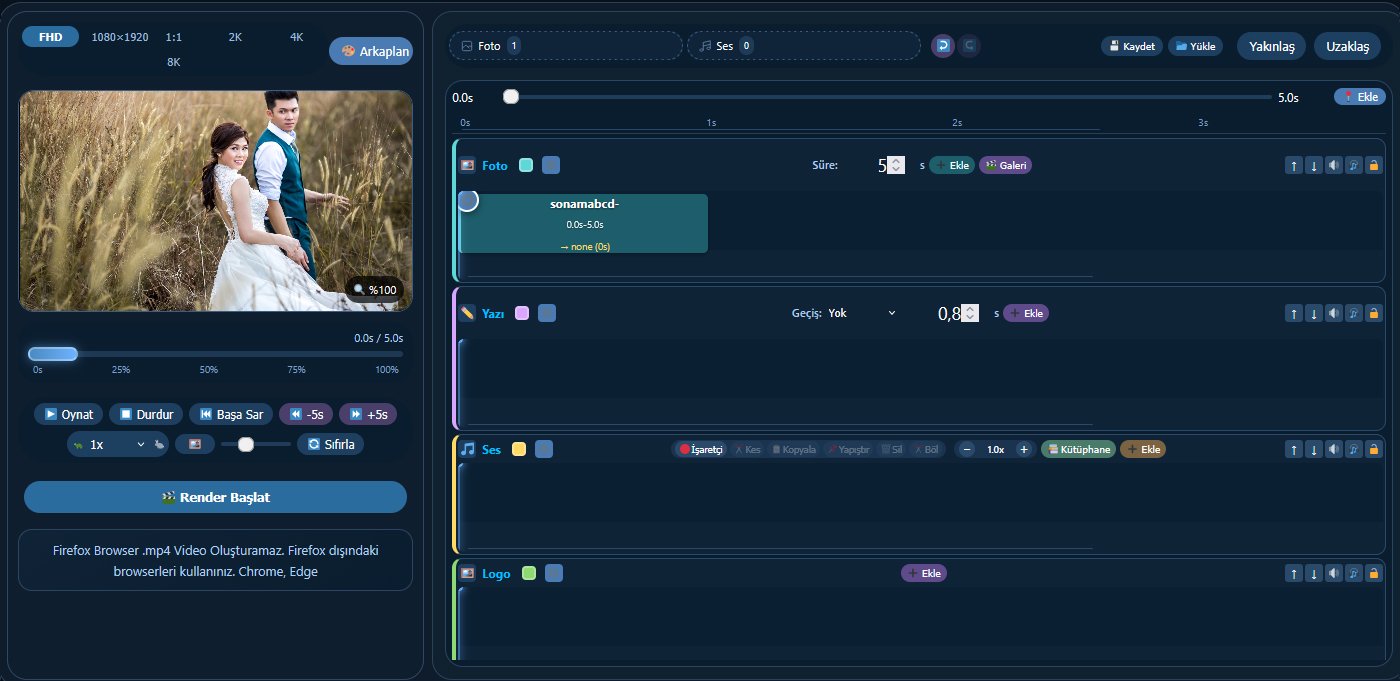The height and width of the screenshot is (681, 1400).
Task: Click the Süre duration stepper arrows
Action: coord(896,165)
